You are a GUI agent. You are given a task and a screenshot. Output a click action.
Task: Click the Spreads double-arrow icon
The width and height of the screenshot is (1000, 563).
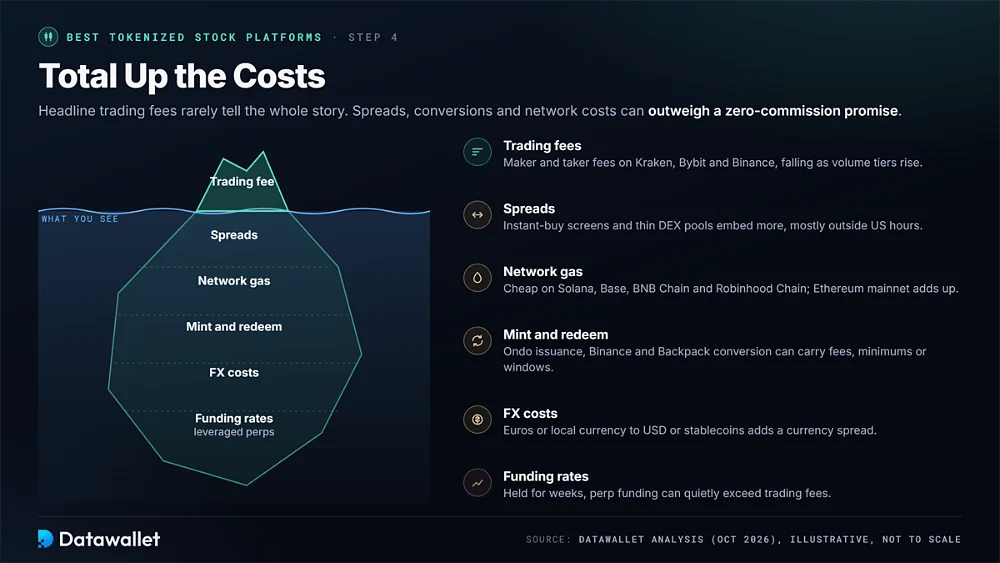477,215
